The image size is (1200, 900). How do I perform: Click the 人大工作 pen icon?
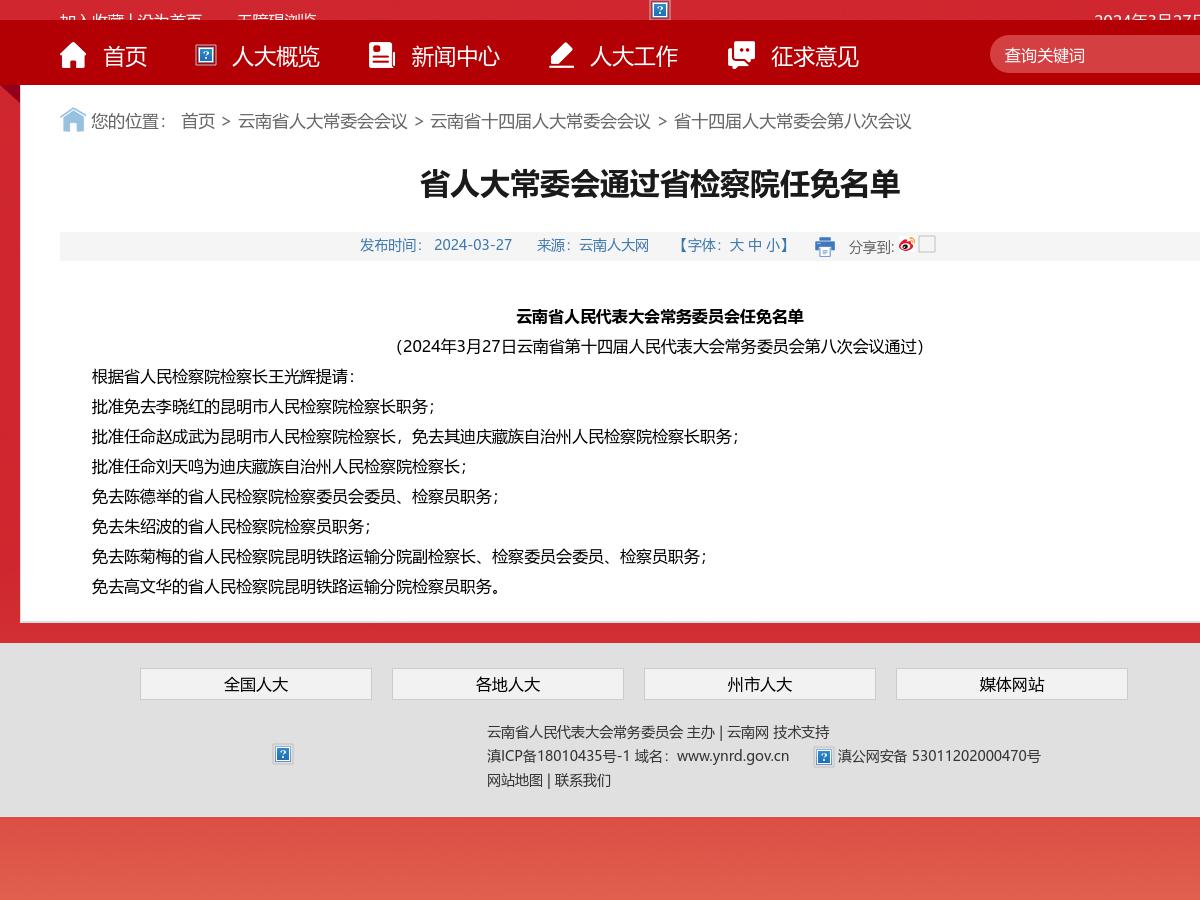[x=561, y=55]
